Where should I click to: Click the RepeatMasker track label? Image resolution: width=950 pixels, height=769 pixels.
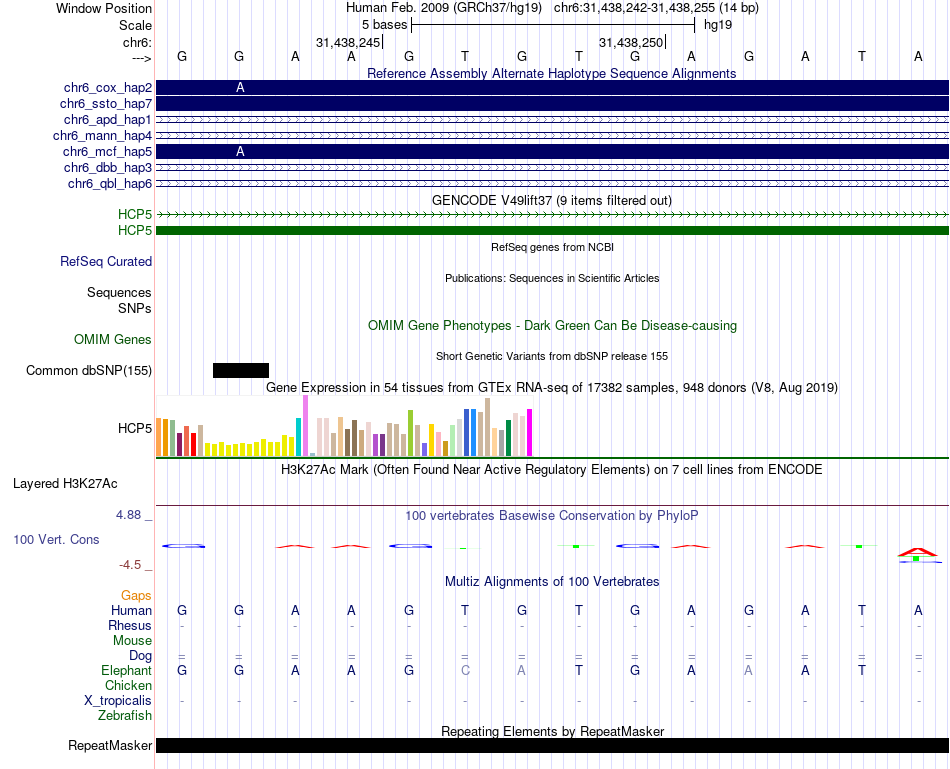coord(110,745)
